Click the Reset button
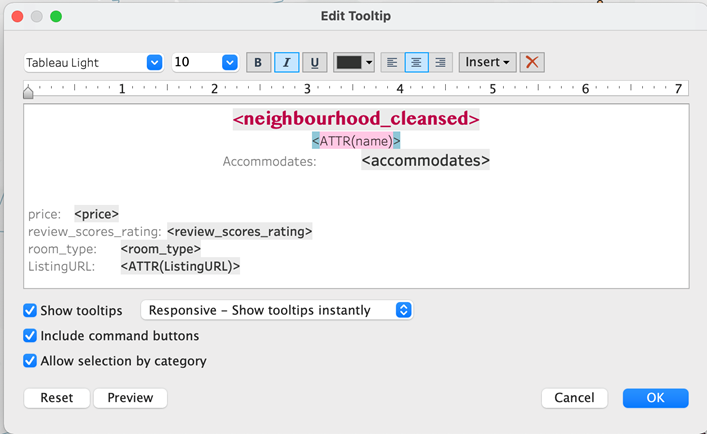The image size is (707, 434). pyautogui.click(x=57, y=398)
